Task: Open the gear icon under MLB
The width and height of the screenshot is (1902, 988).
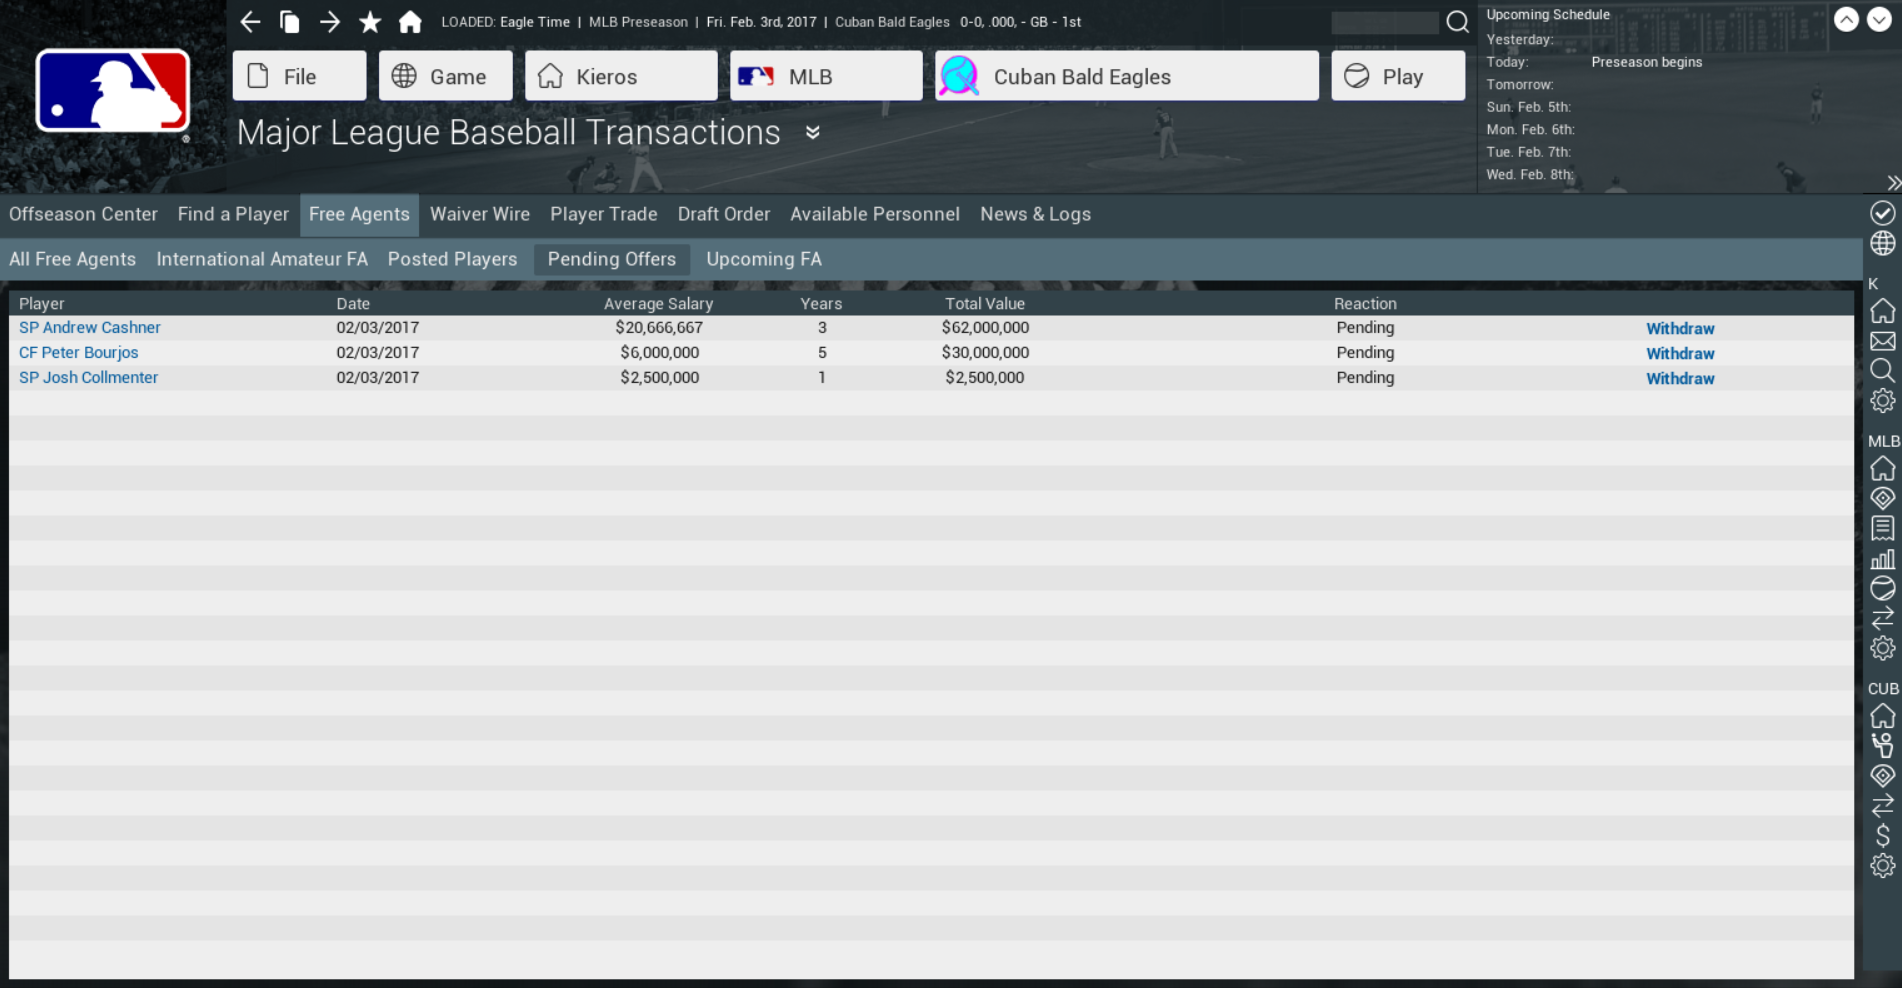Action: point(1882,648)
